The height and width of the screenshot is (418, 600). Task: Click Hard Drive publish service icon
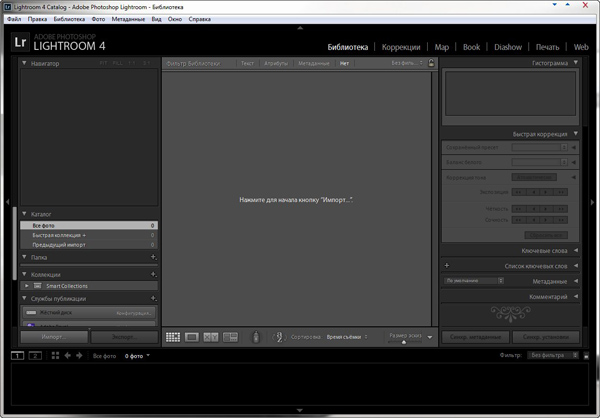(31, 312)
